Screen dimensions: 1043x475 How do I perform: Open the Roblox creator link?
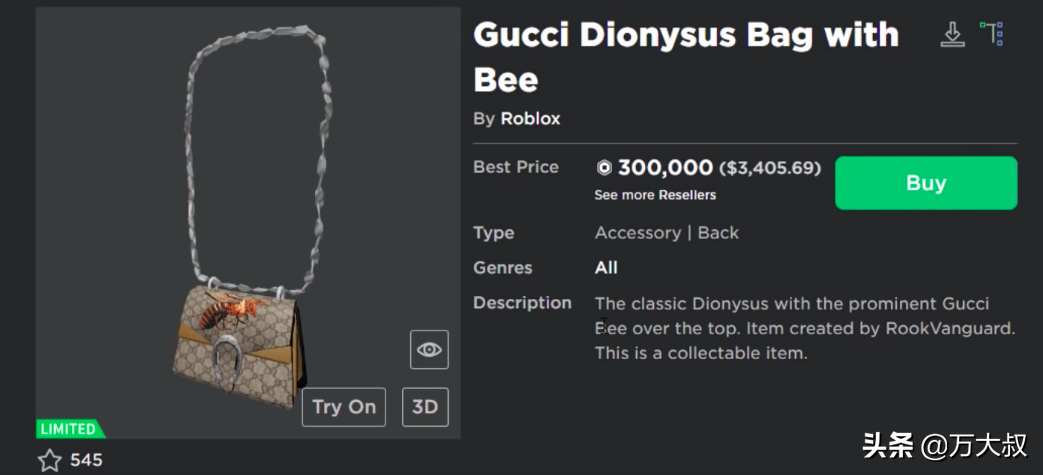point(530,119)
